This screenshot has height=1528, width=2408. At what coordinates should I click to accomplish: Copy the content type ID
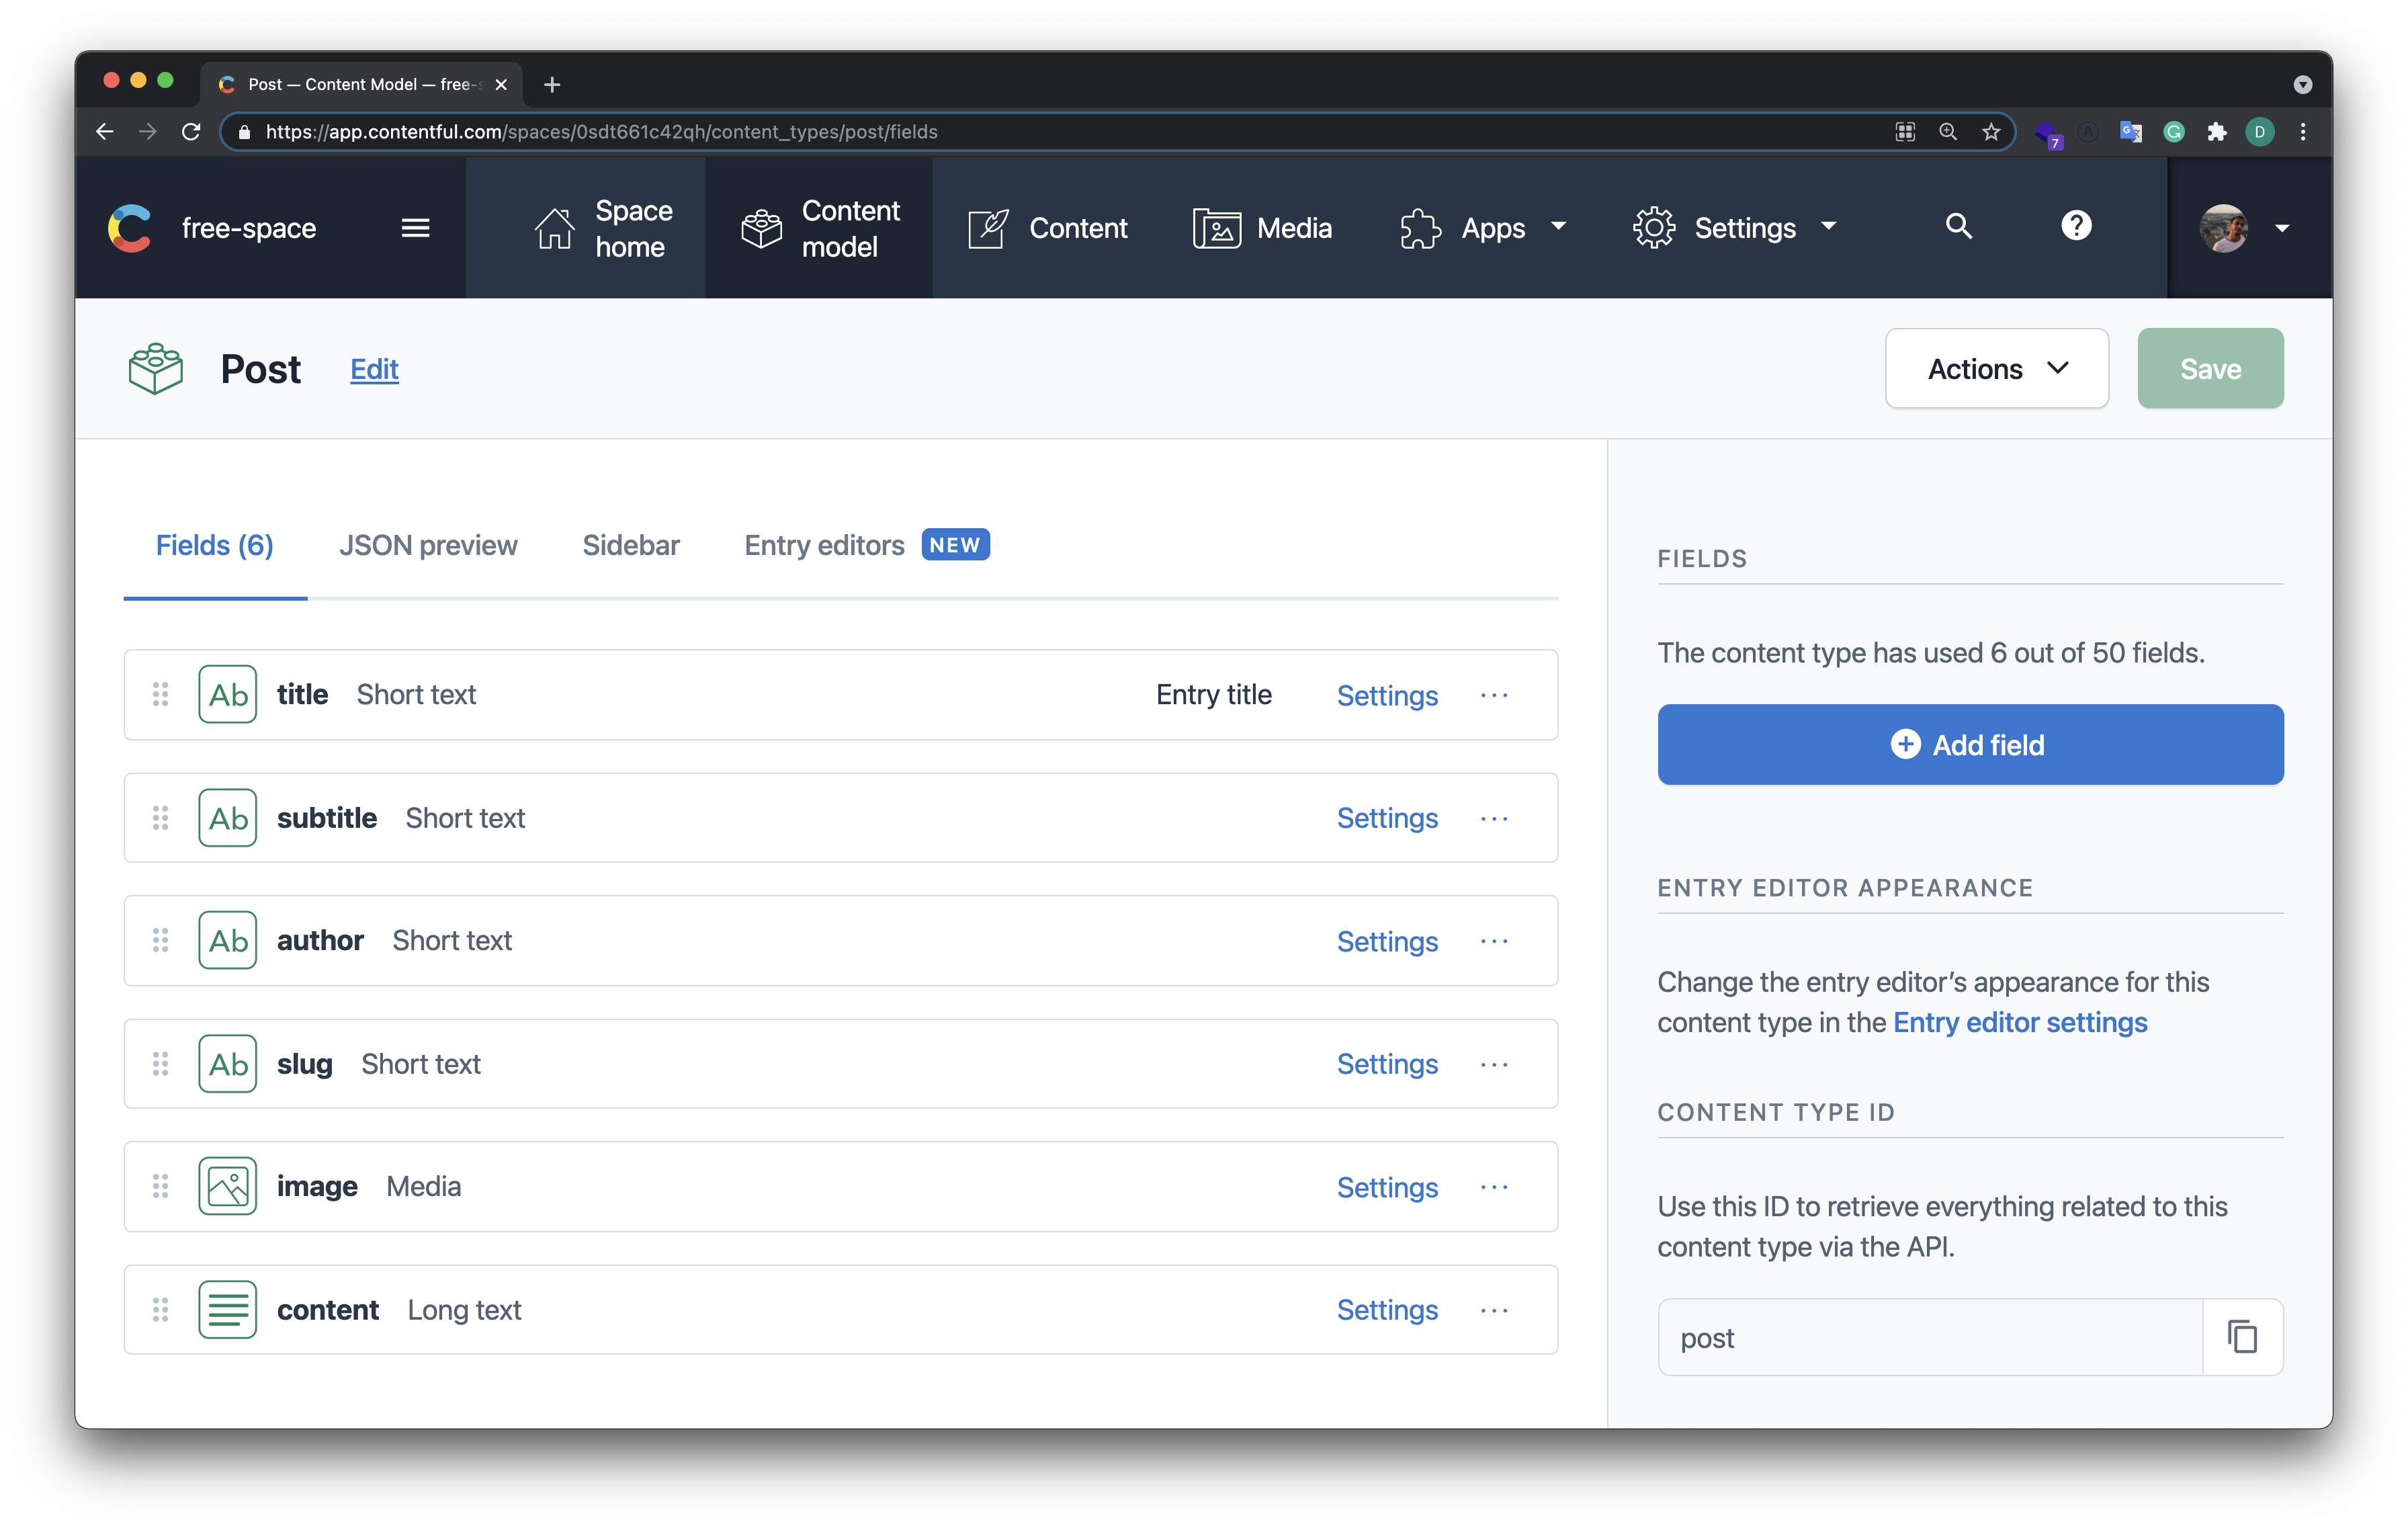tap(2242, 1337)
